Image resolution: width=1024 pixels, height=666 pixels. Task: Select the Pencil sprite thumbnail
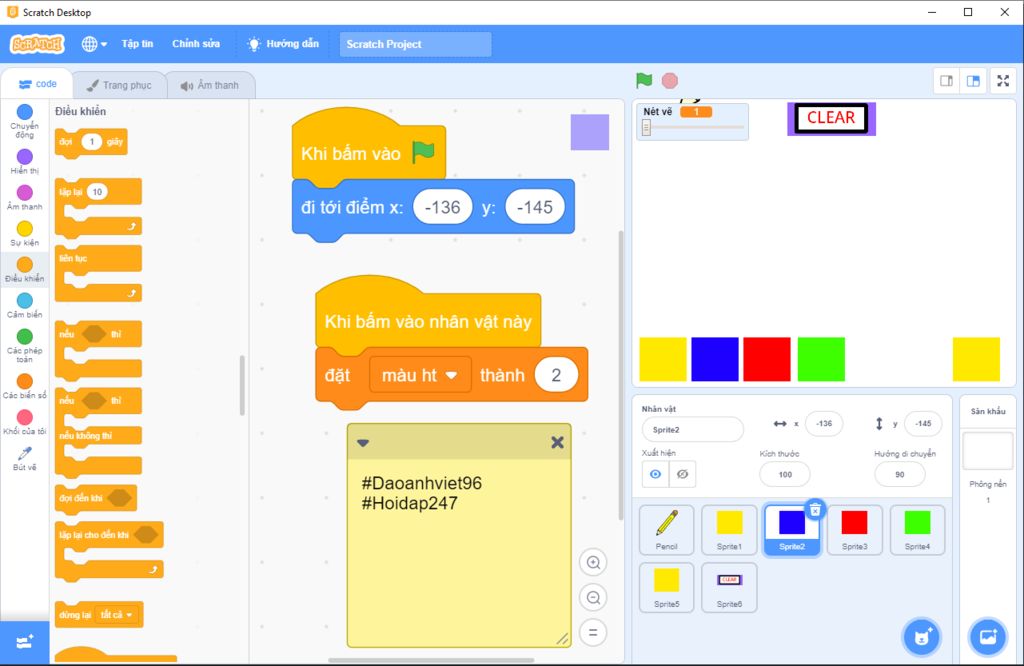click(x=666, y=530)
